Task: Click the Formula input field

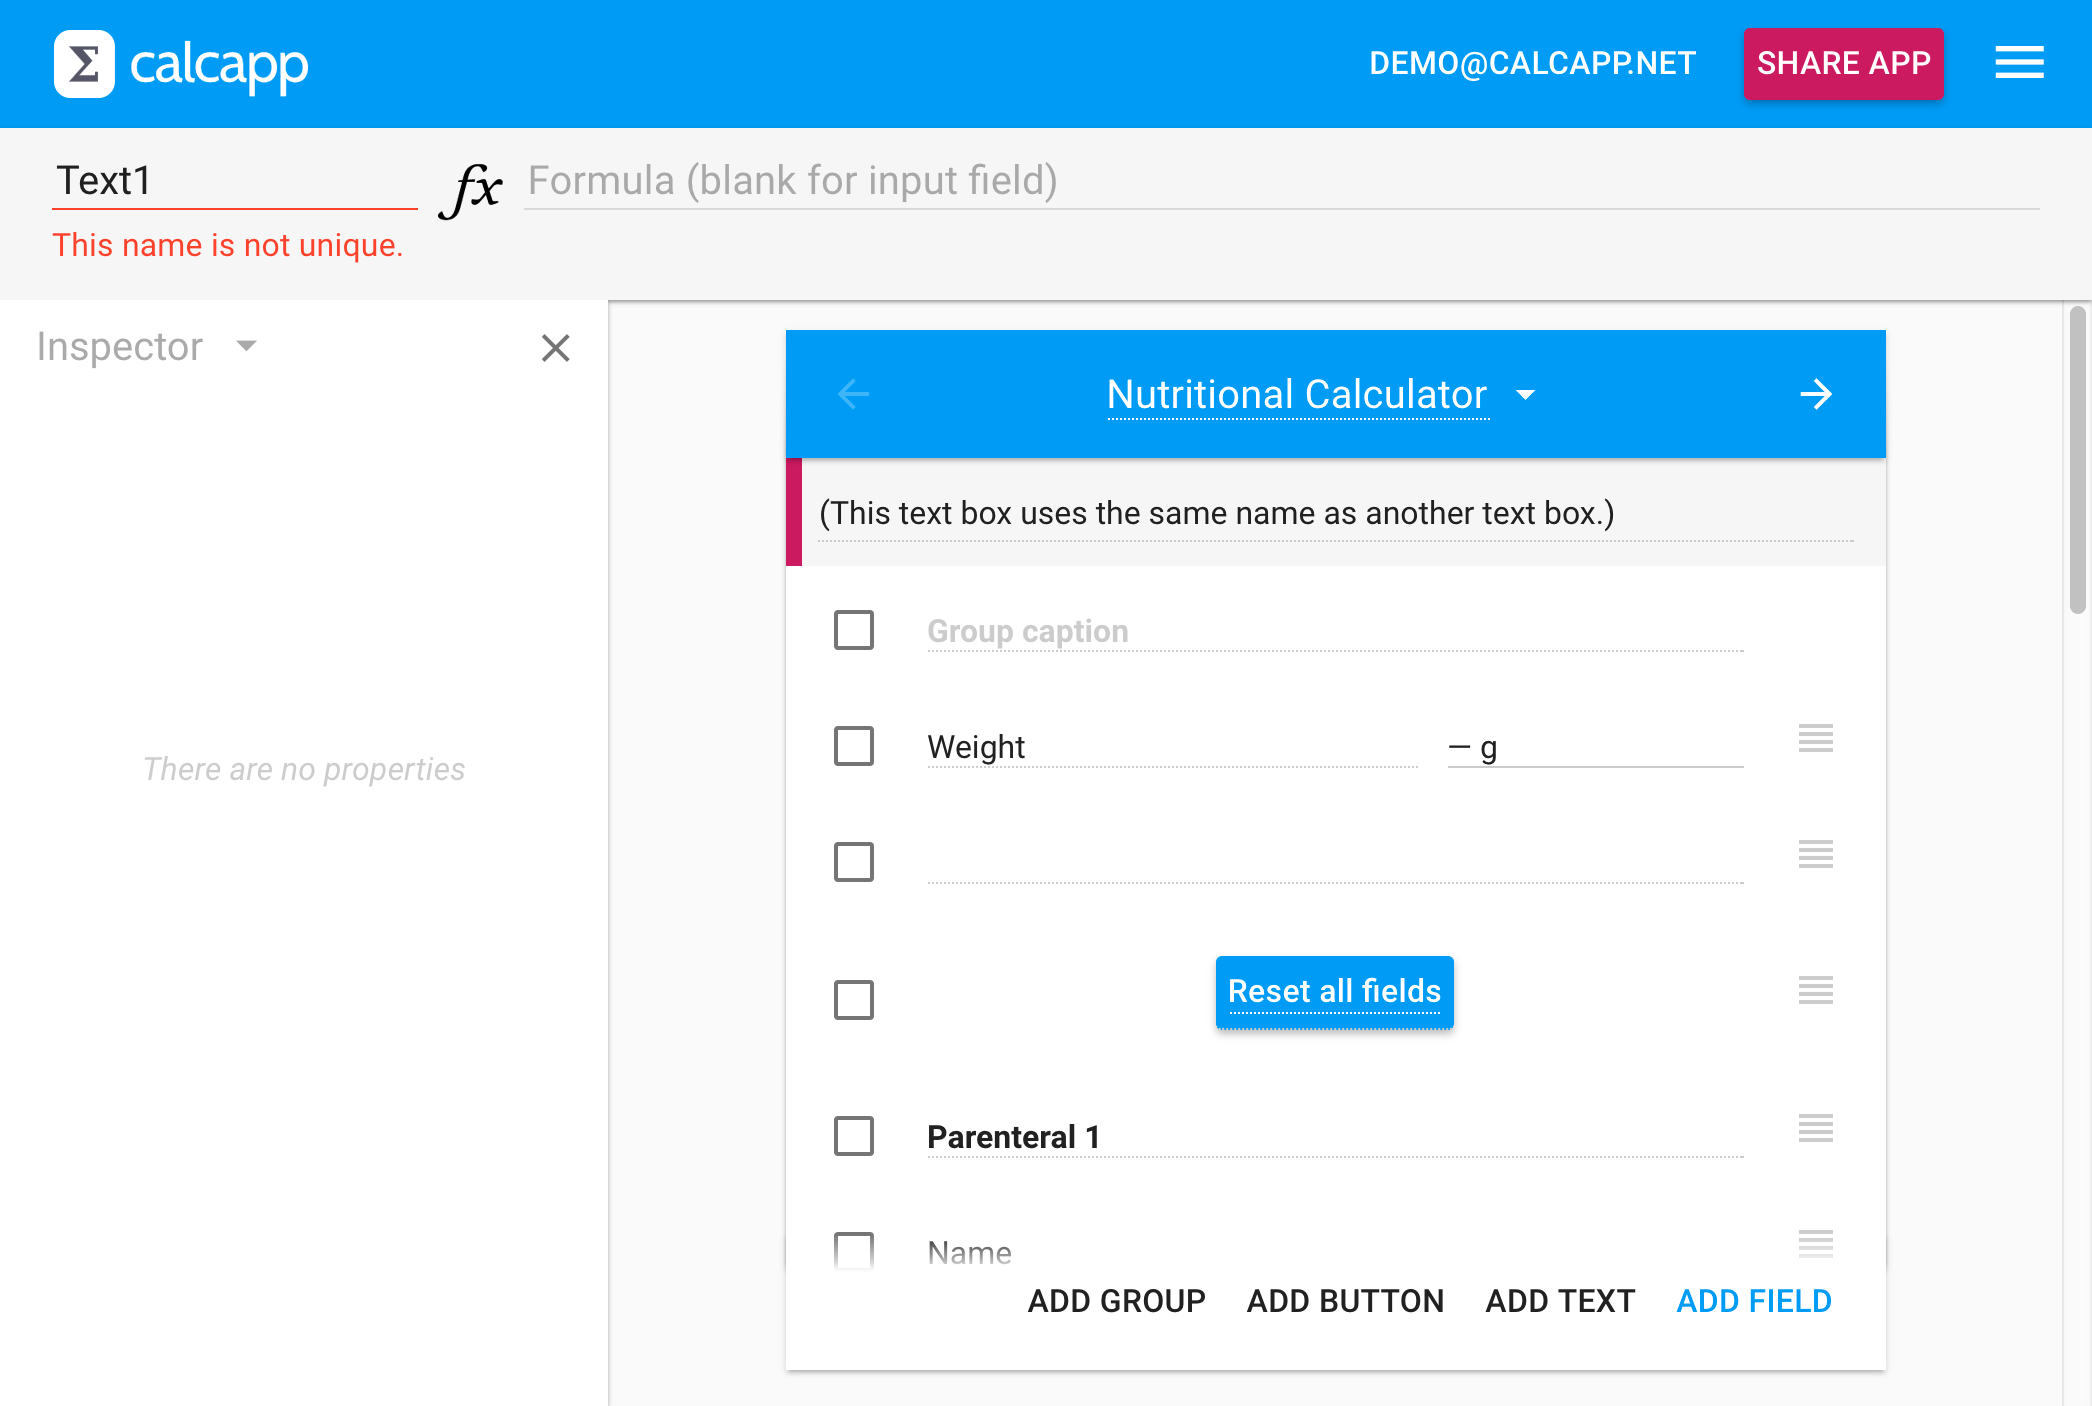Action: pos(1282,182)
